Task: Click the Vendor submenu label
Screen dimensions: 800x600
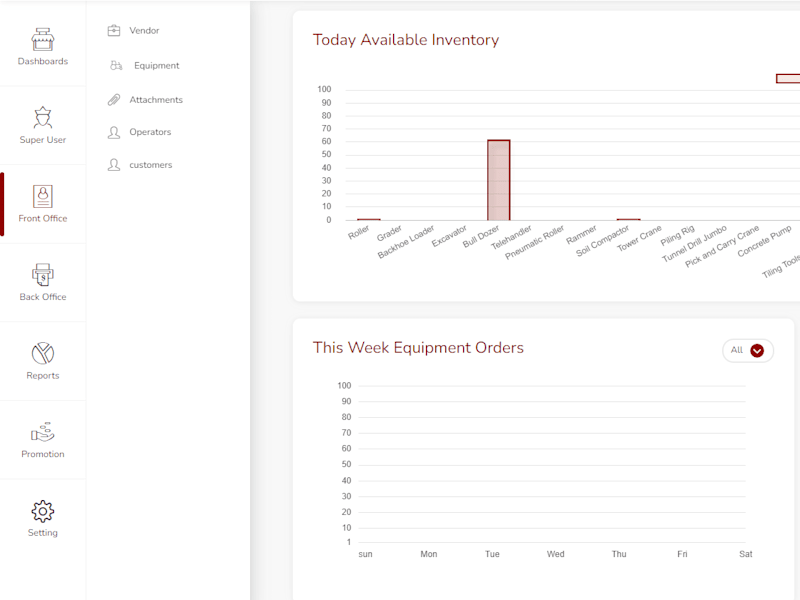Action: [x=144, y=31]
